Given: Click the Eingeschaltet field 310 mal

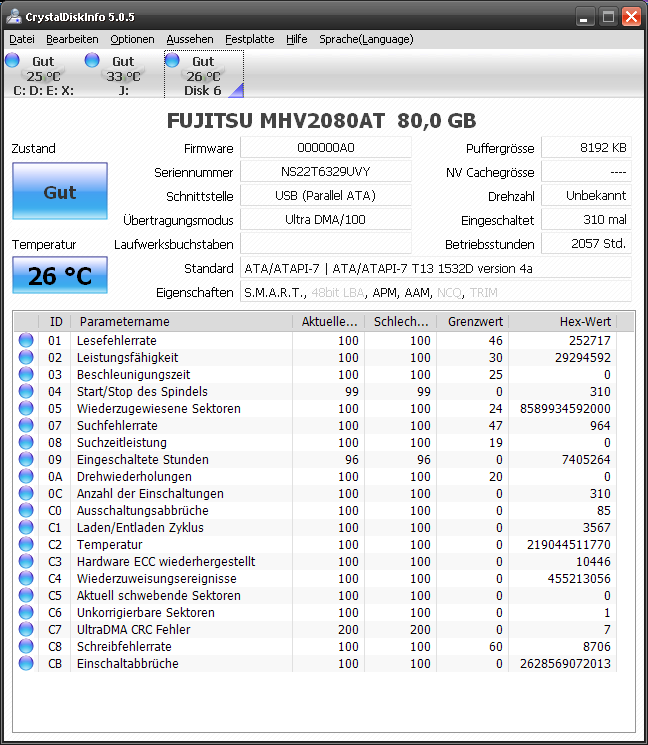Looking at the screenshot, I should (586, 219).
